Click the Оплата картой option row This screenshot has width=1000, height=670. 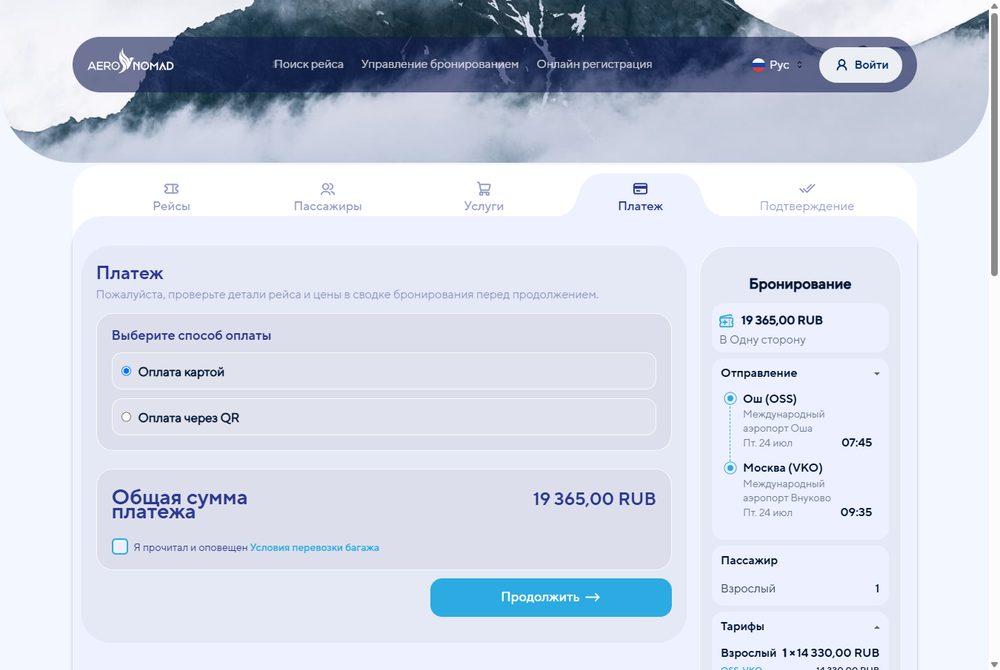click(384, 371)
